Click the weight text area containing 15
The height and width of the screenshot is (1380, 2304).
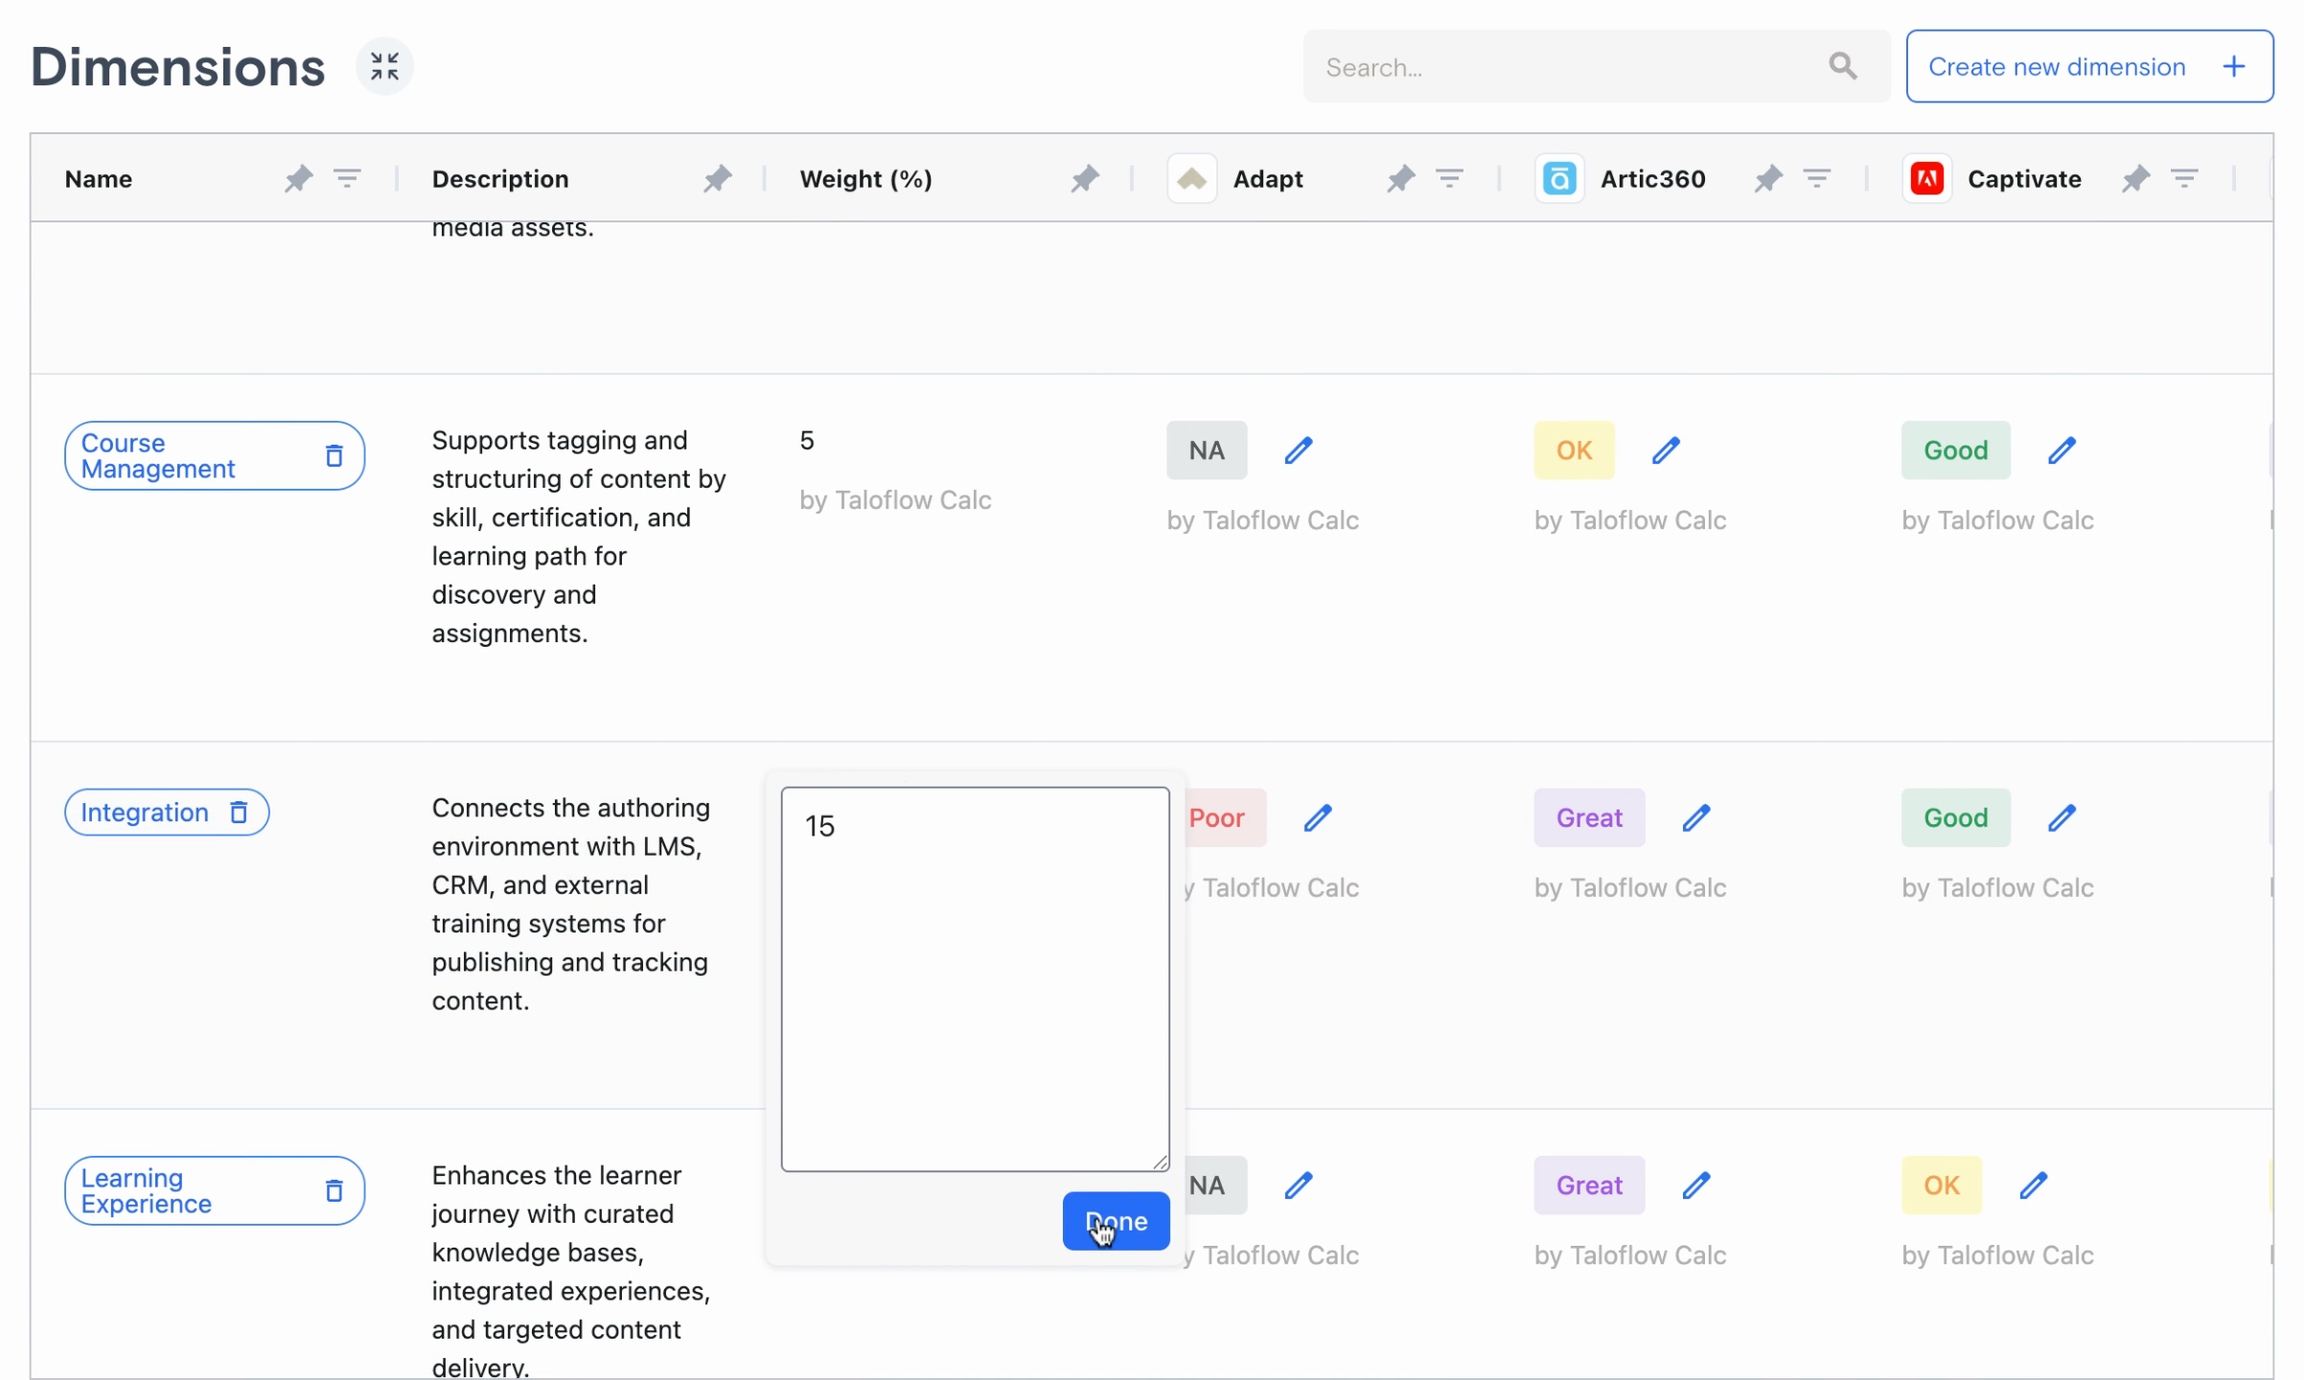pyautogui.click(x=974, y=978)
